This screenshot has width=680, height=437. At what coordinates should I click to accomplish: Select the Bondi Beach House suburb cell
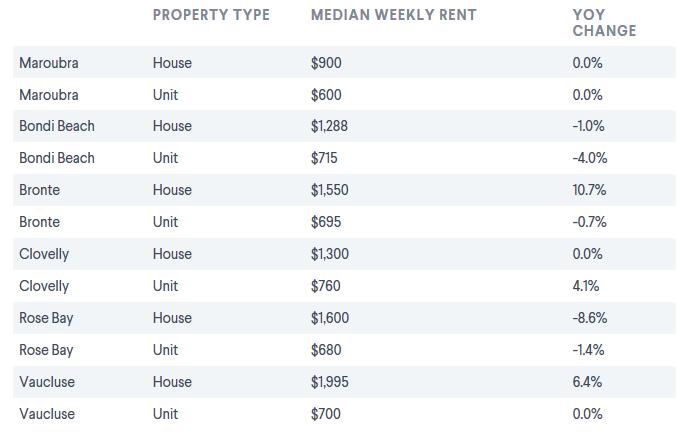57,126
